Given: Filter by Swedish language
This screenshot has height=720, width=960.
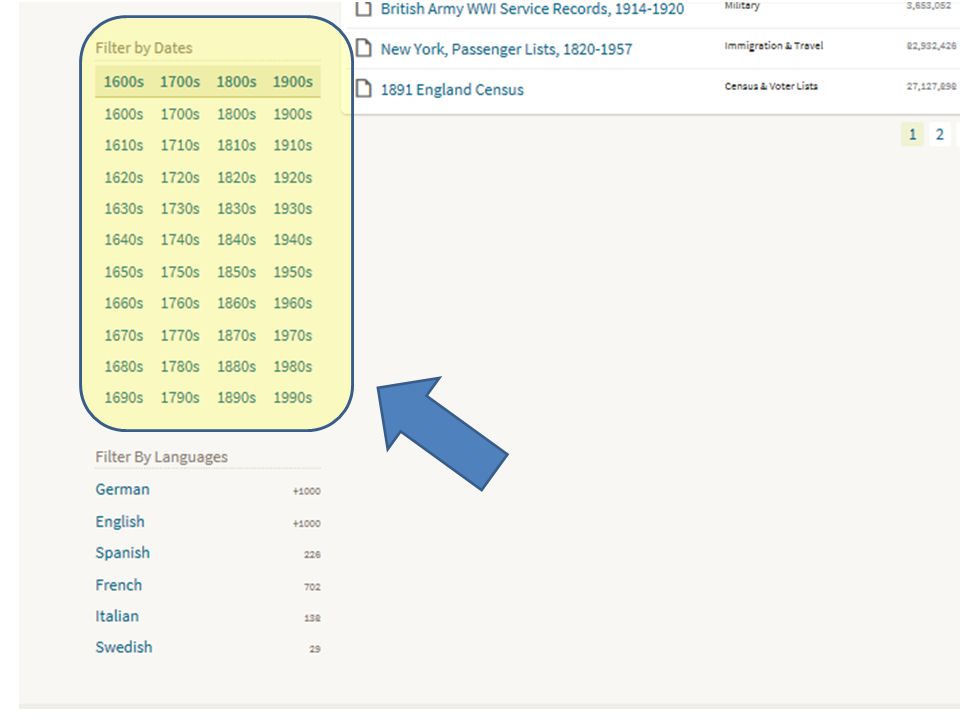Looking at the screenshot, I should (124, 647).
